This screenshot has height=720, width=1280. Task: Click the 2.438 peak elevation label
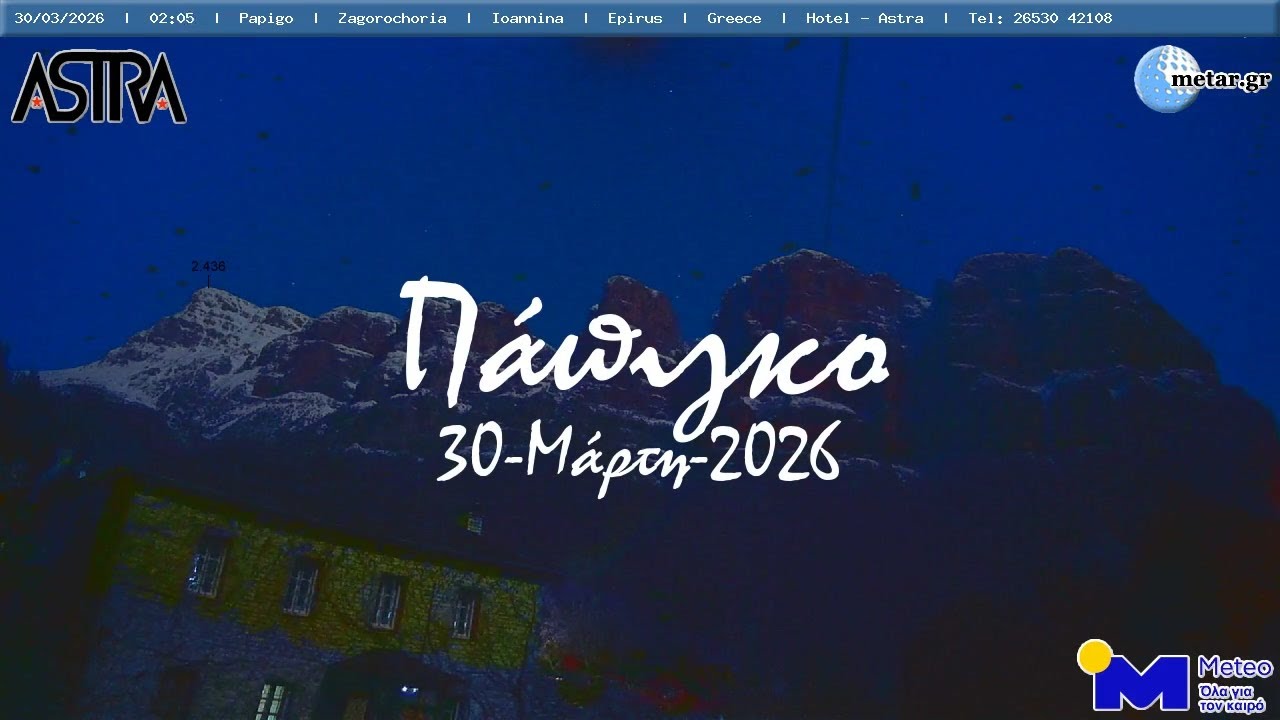(208, 266)
